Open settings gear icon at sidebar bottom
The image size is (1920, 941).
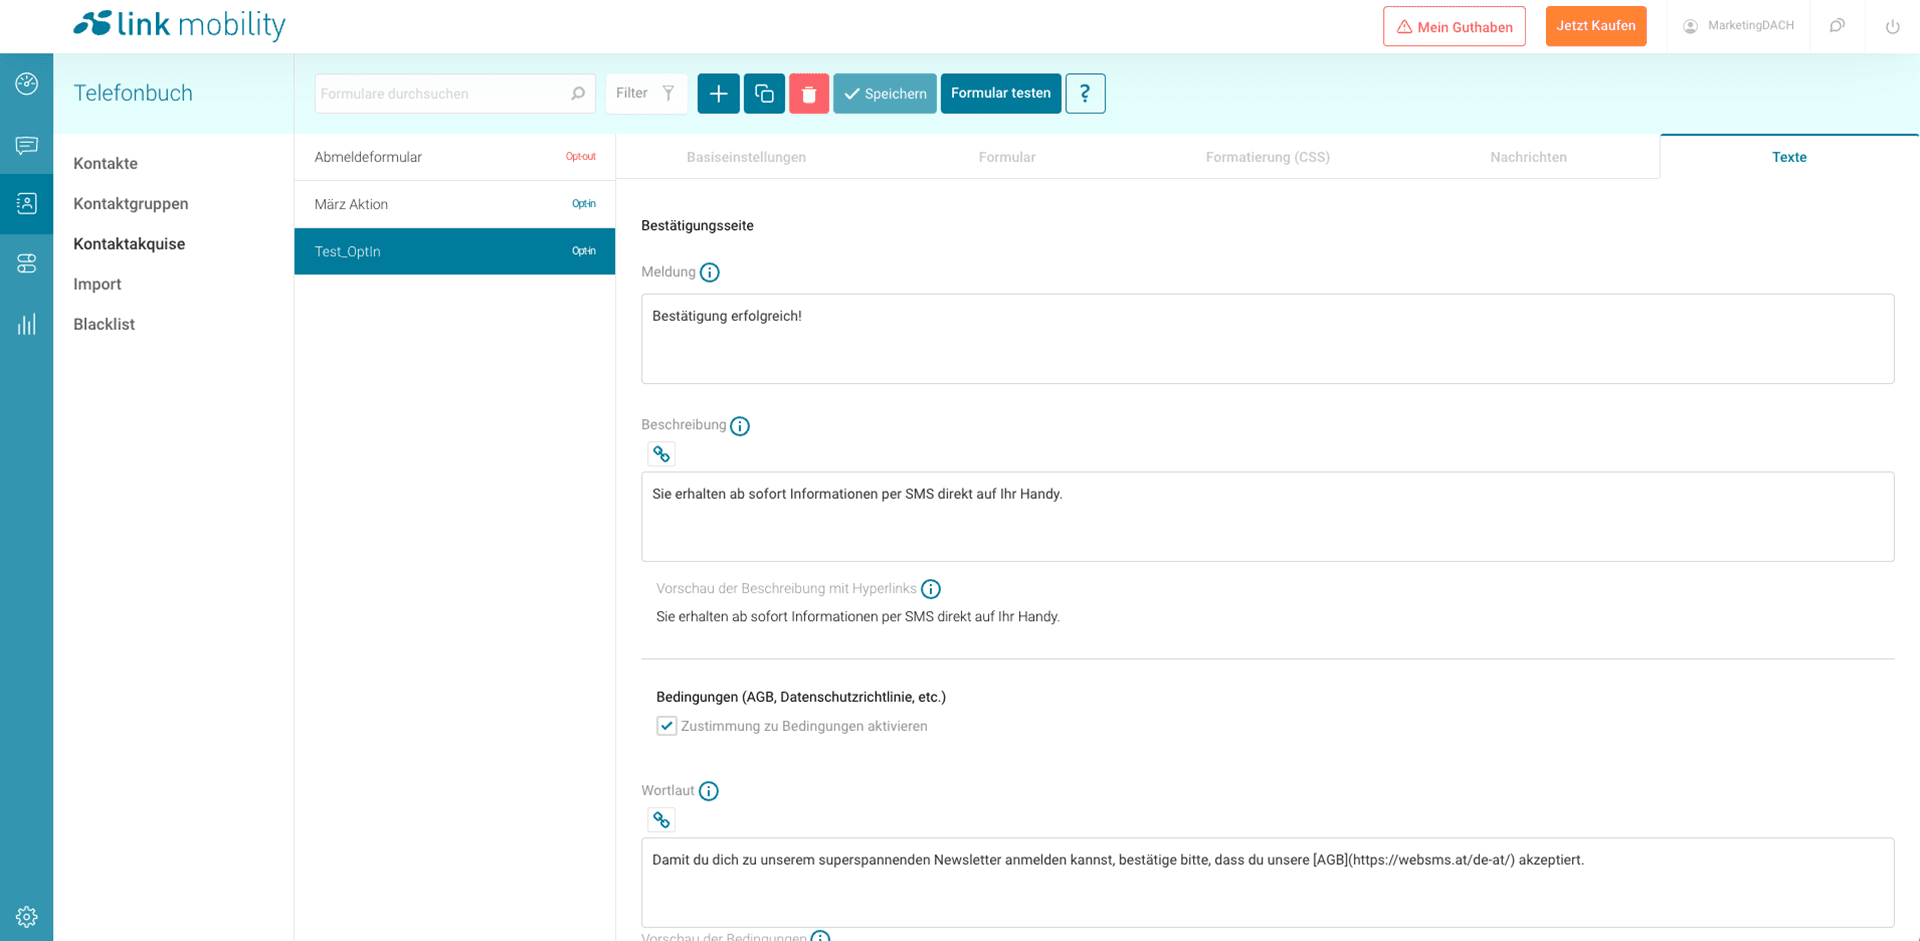pyautogui.click(x=27, y=916)
